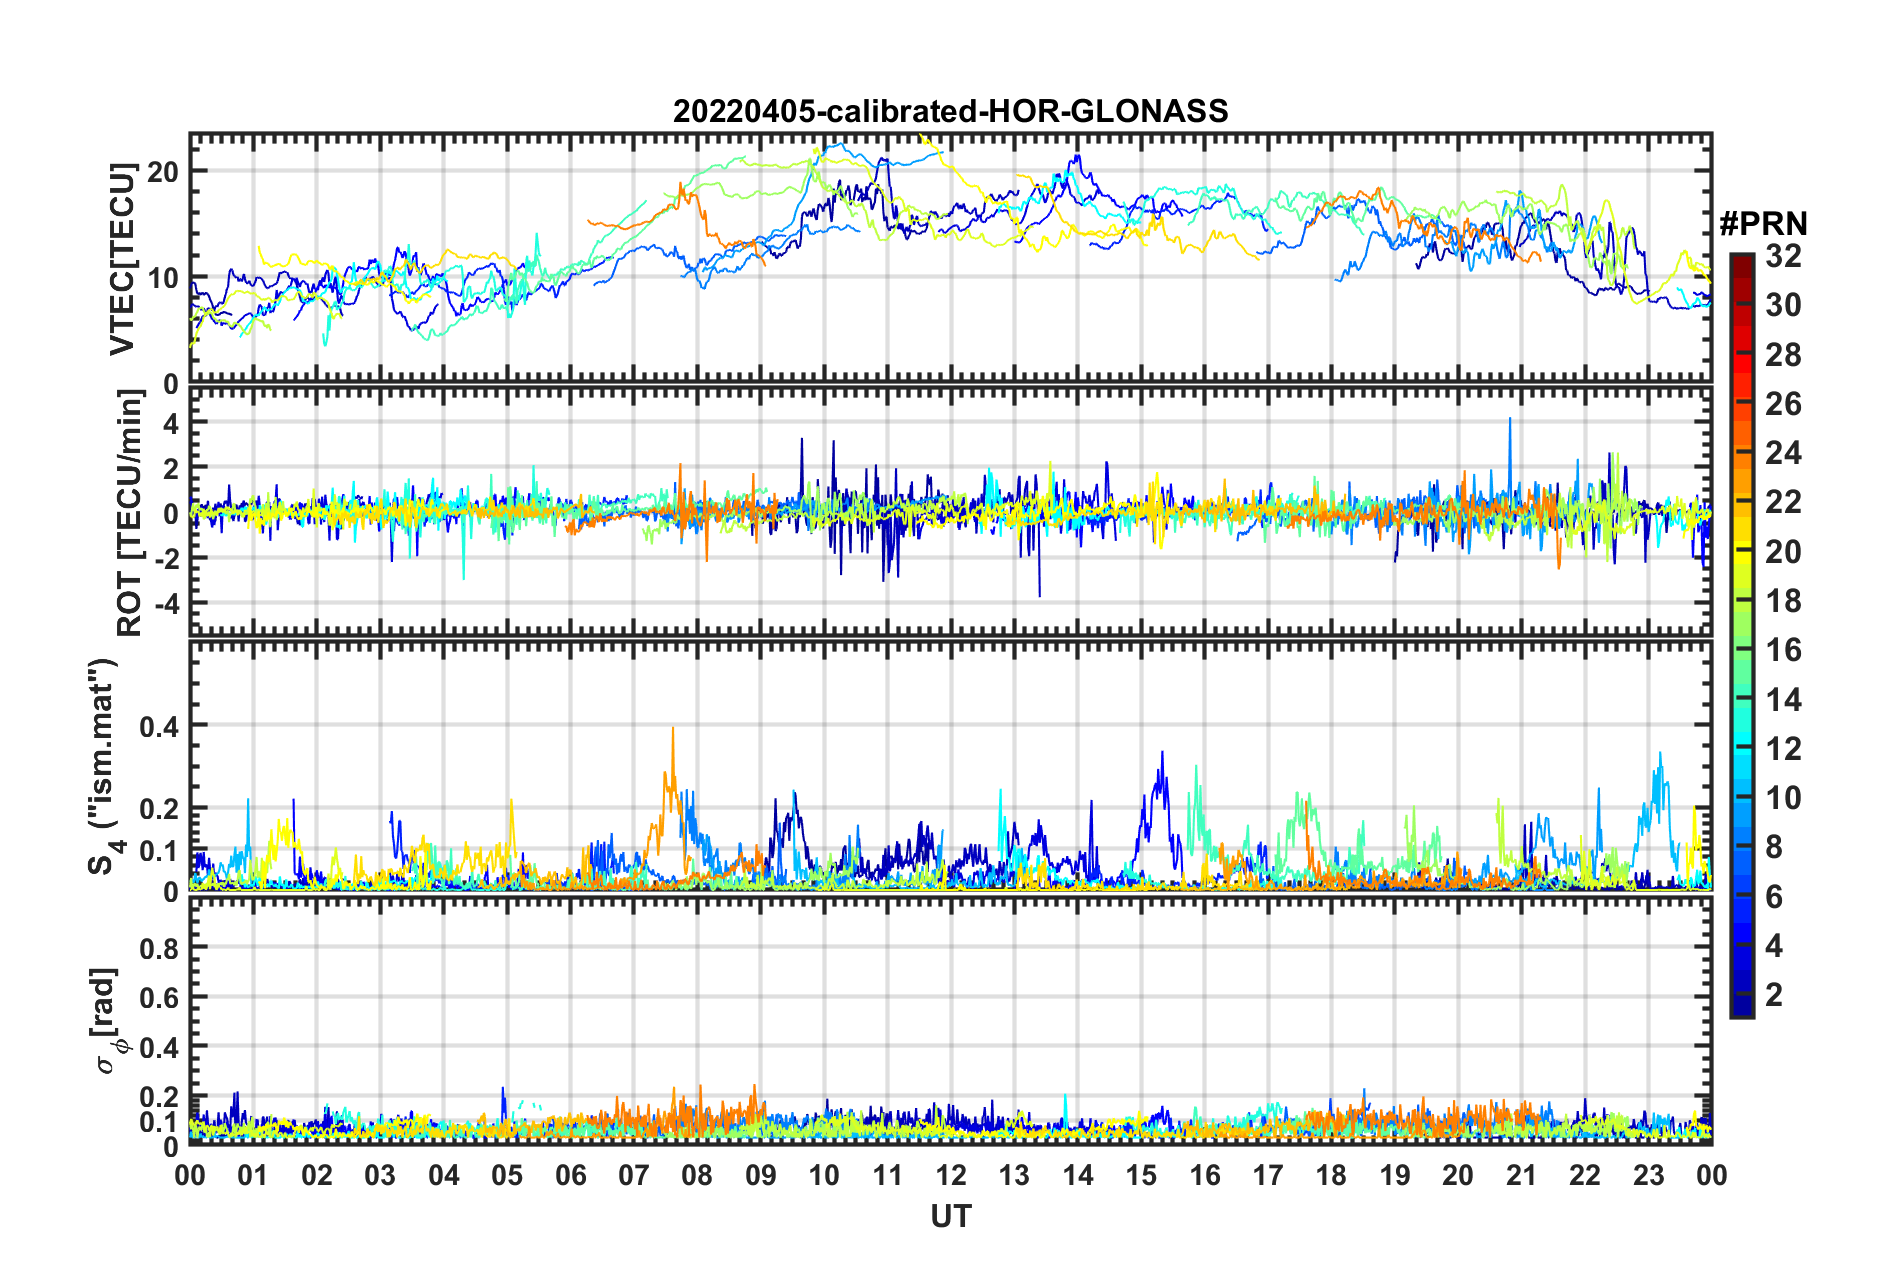Click the plot title 20220405-calibrated-HOR-GLONASS
Screen dimensions: 1902x1272
point(950,111)
